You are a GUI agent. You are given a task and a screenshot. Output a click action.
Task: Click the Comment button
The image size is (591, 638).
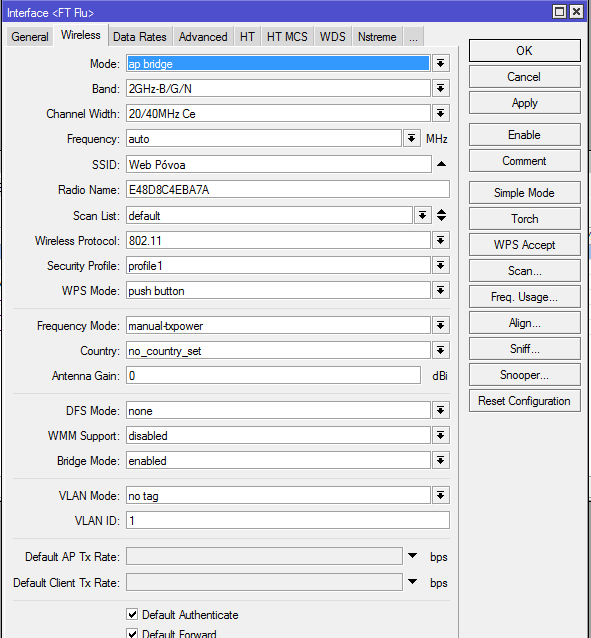pos(525,161)
